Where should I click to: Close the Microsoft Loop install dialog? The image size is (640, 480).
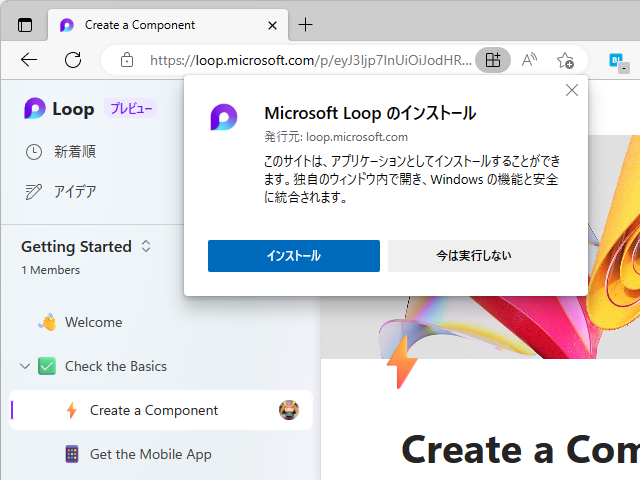572,90
